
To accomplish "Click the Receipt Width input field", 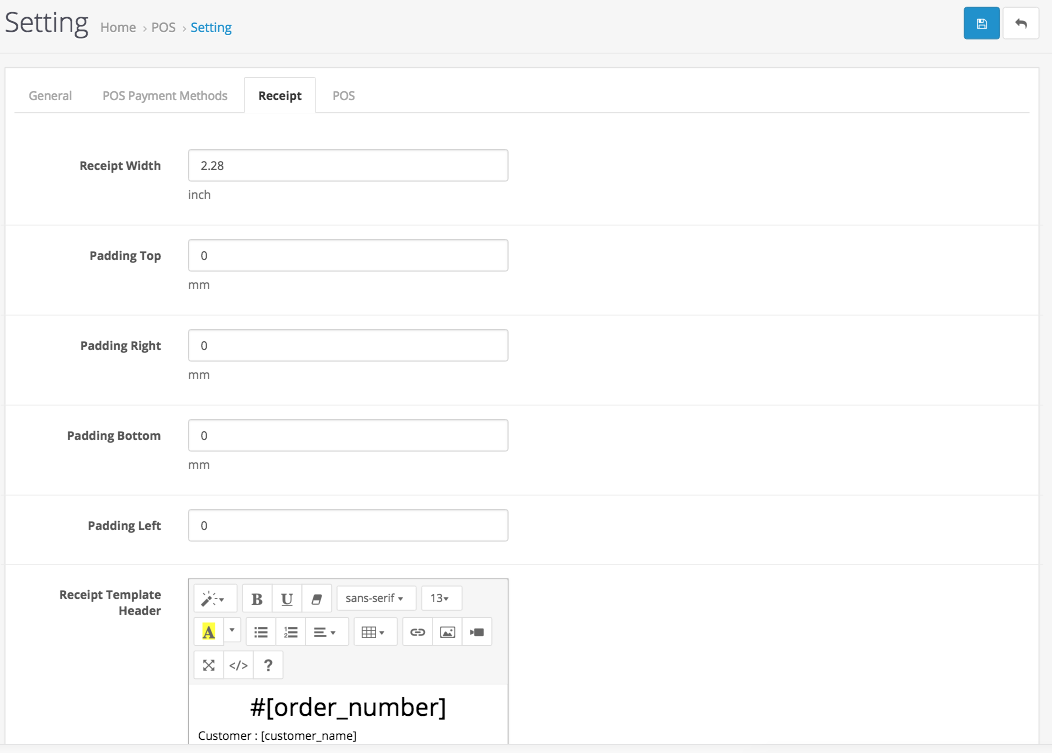I will pos(348,166).
